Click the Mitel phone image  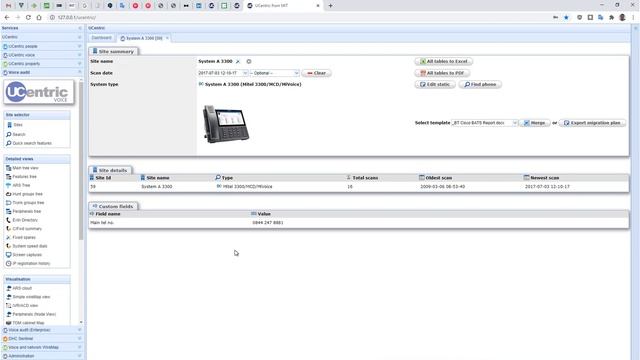226,124
